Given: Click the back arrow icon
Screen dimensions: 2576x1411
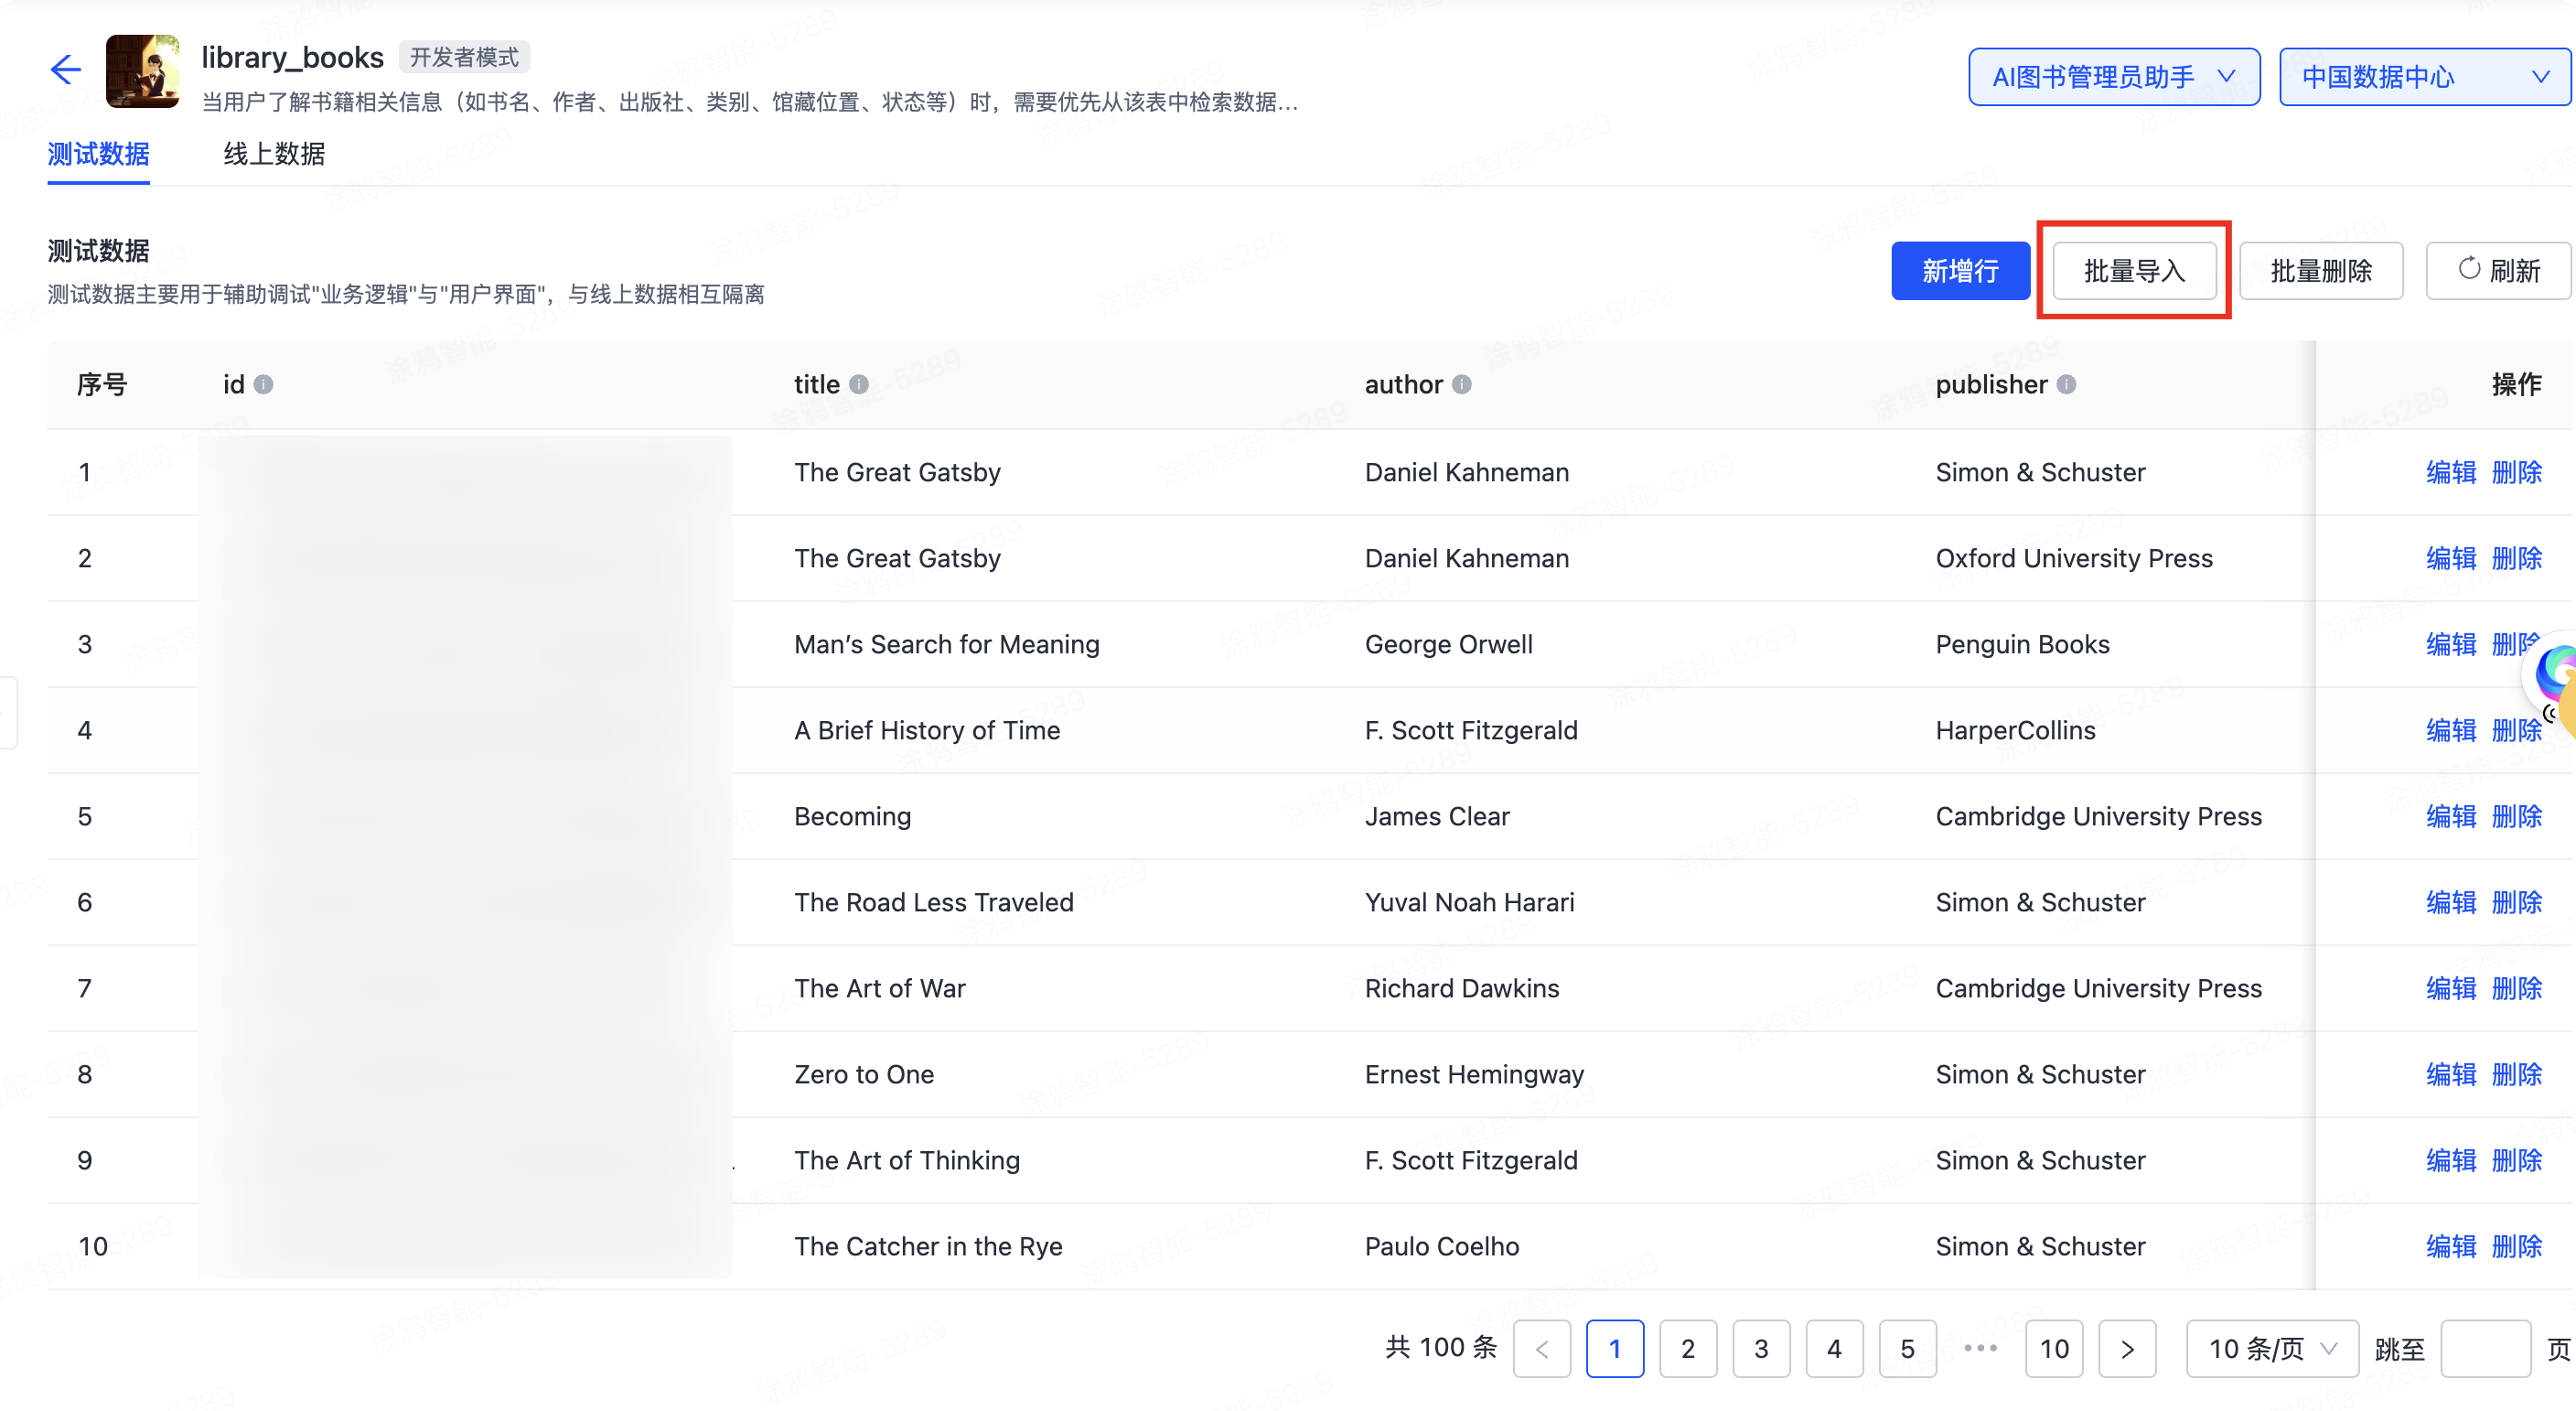Looking at the screenshot, I should tap(66, 70).
